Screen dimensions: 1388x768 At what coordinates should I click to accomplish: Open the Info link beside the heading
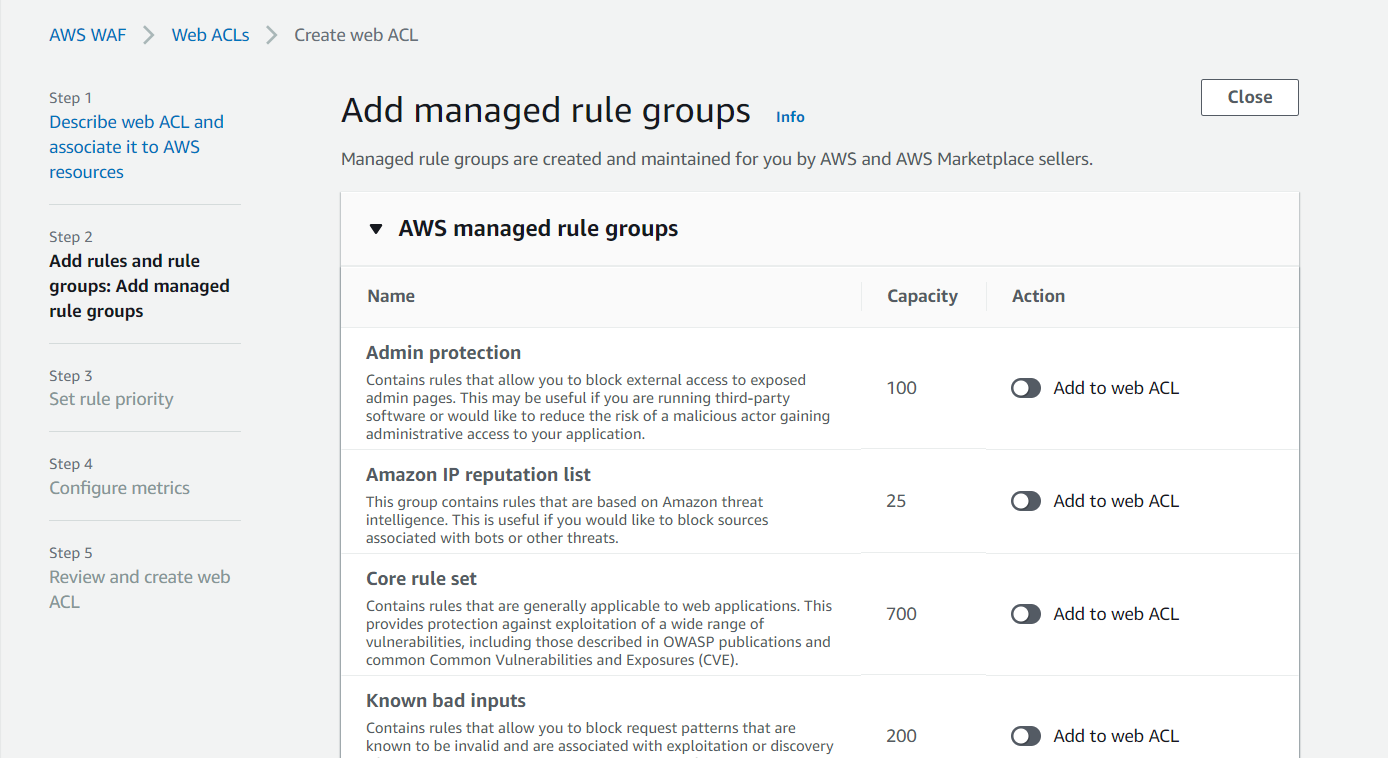coord(790,117)
